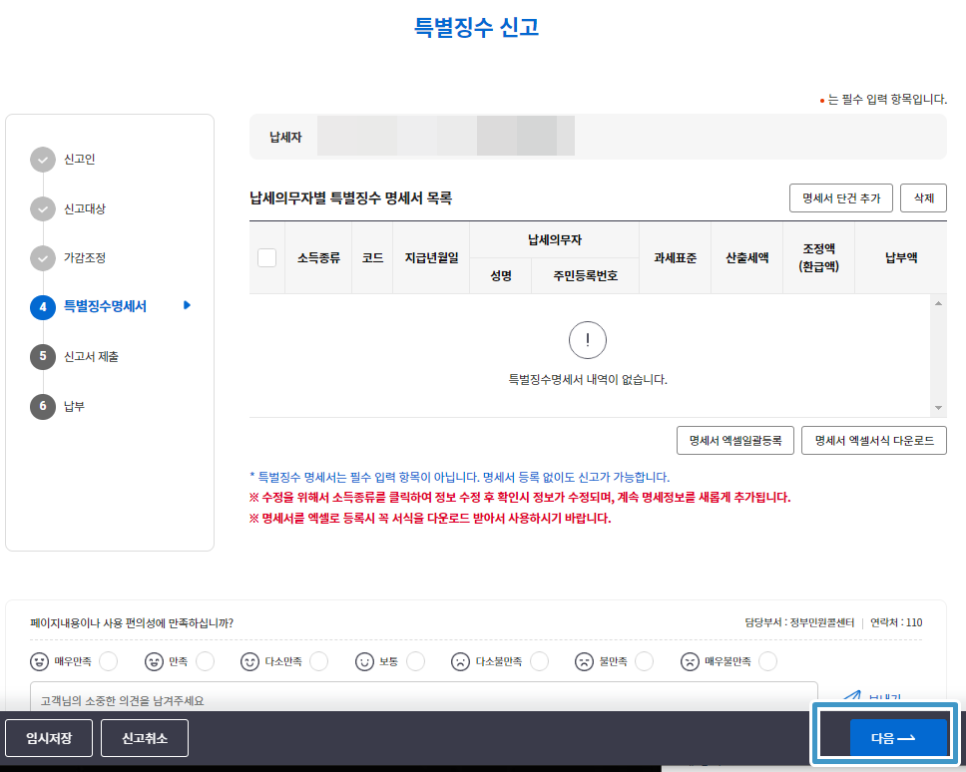Click the 담당부서 : 정부민원콜센터 text
966x772 pixels.
[800, 622]
